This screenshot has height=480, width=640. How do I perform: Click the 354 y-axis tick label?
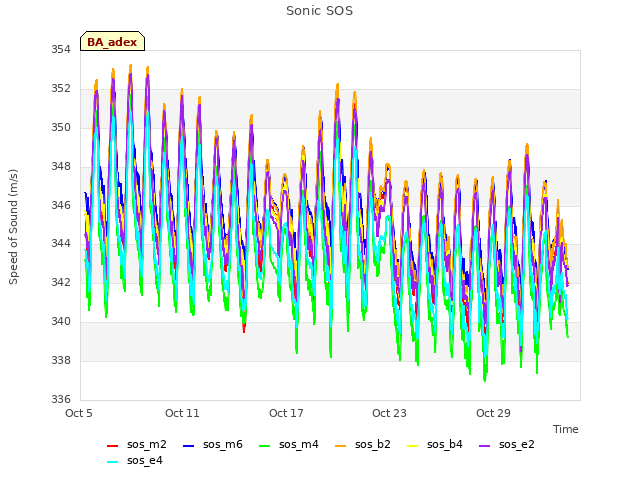pos(60,49)
